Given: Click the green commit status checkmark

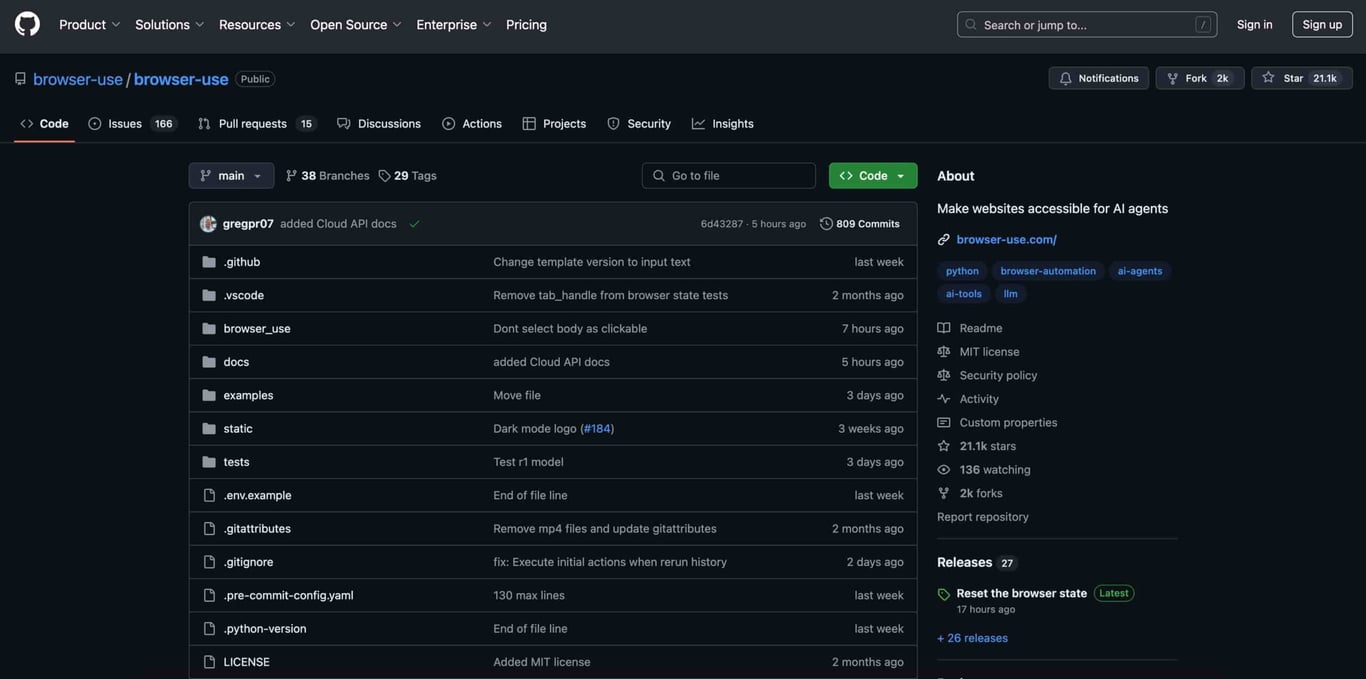Looking at the screenshot, I should pyautogui.click(x=414, y=224).
